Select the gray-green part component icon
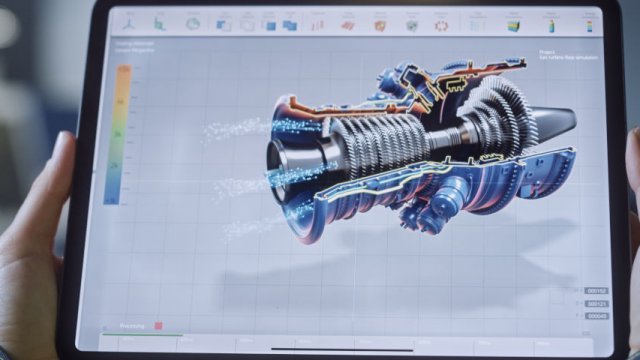Image resolution: width=640 pixels, height=360 pixels. (x=412, y=26)
